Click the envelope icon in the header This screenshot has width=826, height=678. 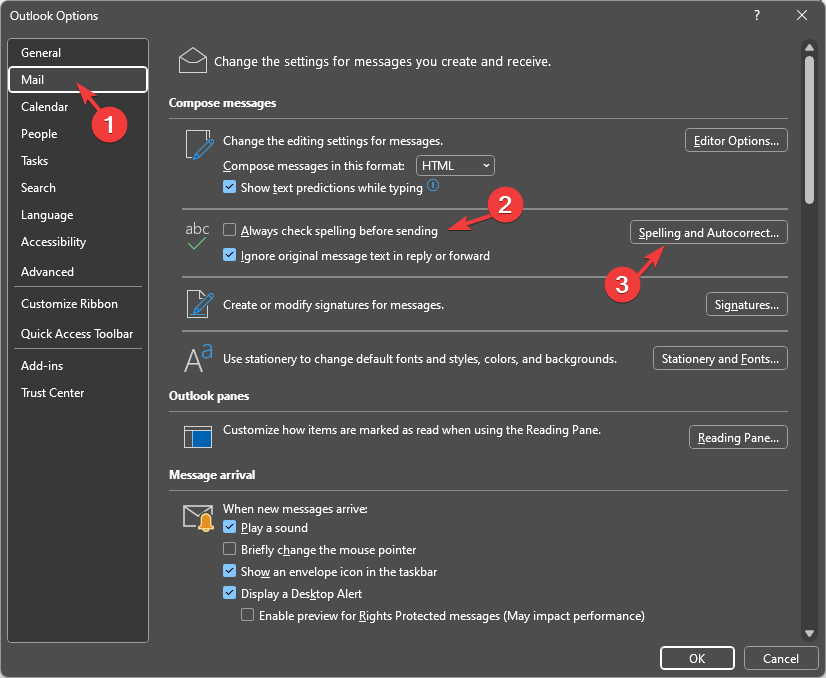[x=192, y=61]
